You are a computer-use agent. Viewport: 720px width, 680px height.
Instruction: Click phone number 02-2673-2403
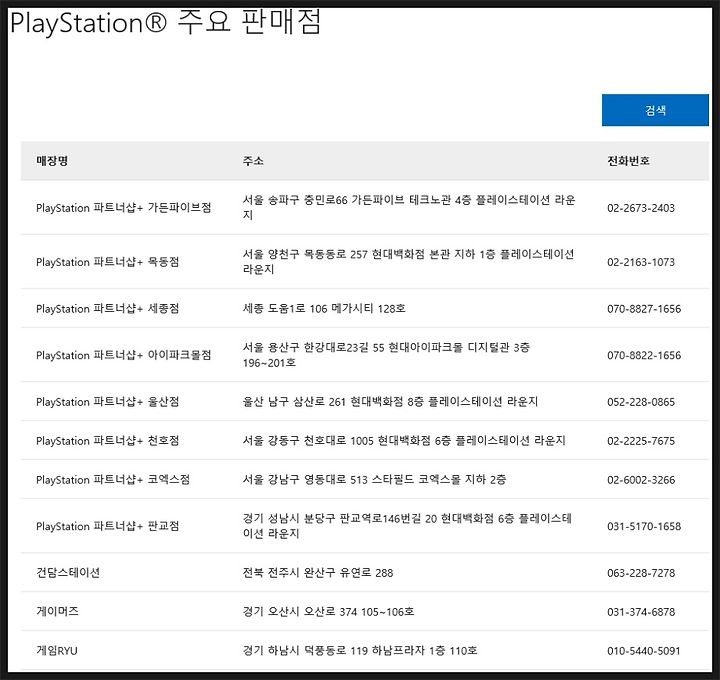point(641,208)
